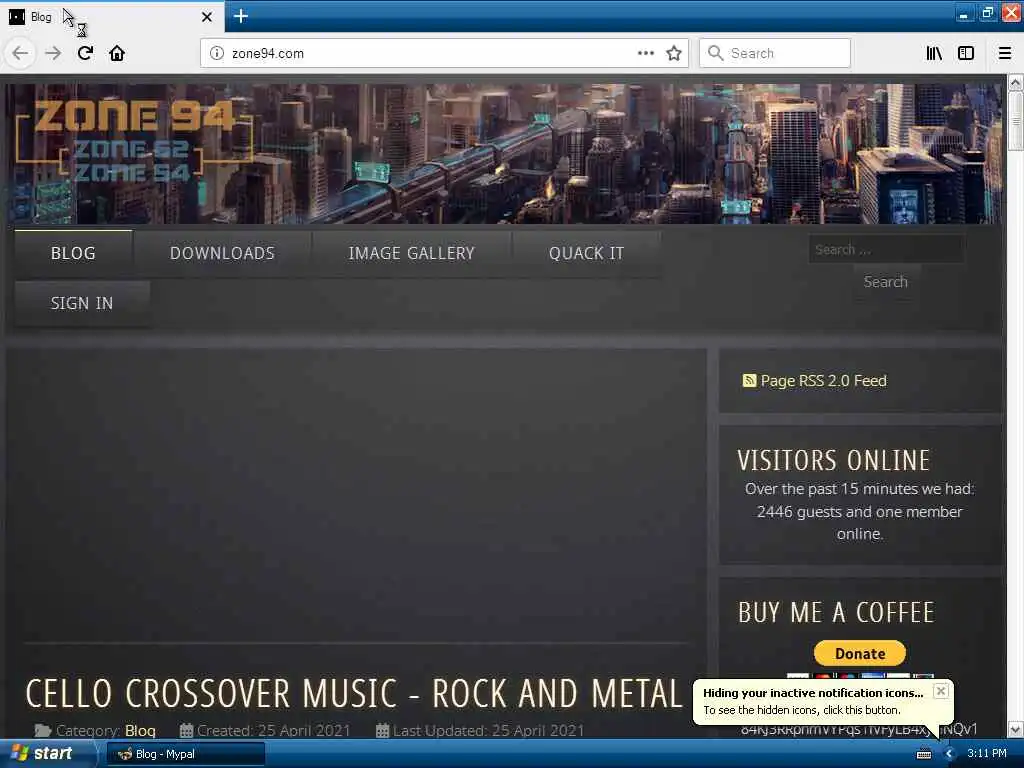Open the SIGN IN menu item
The height and width of the screenshot is (768, 1024).
pos(82,304)
